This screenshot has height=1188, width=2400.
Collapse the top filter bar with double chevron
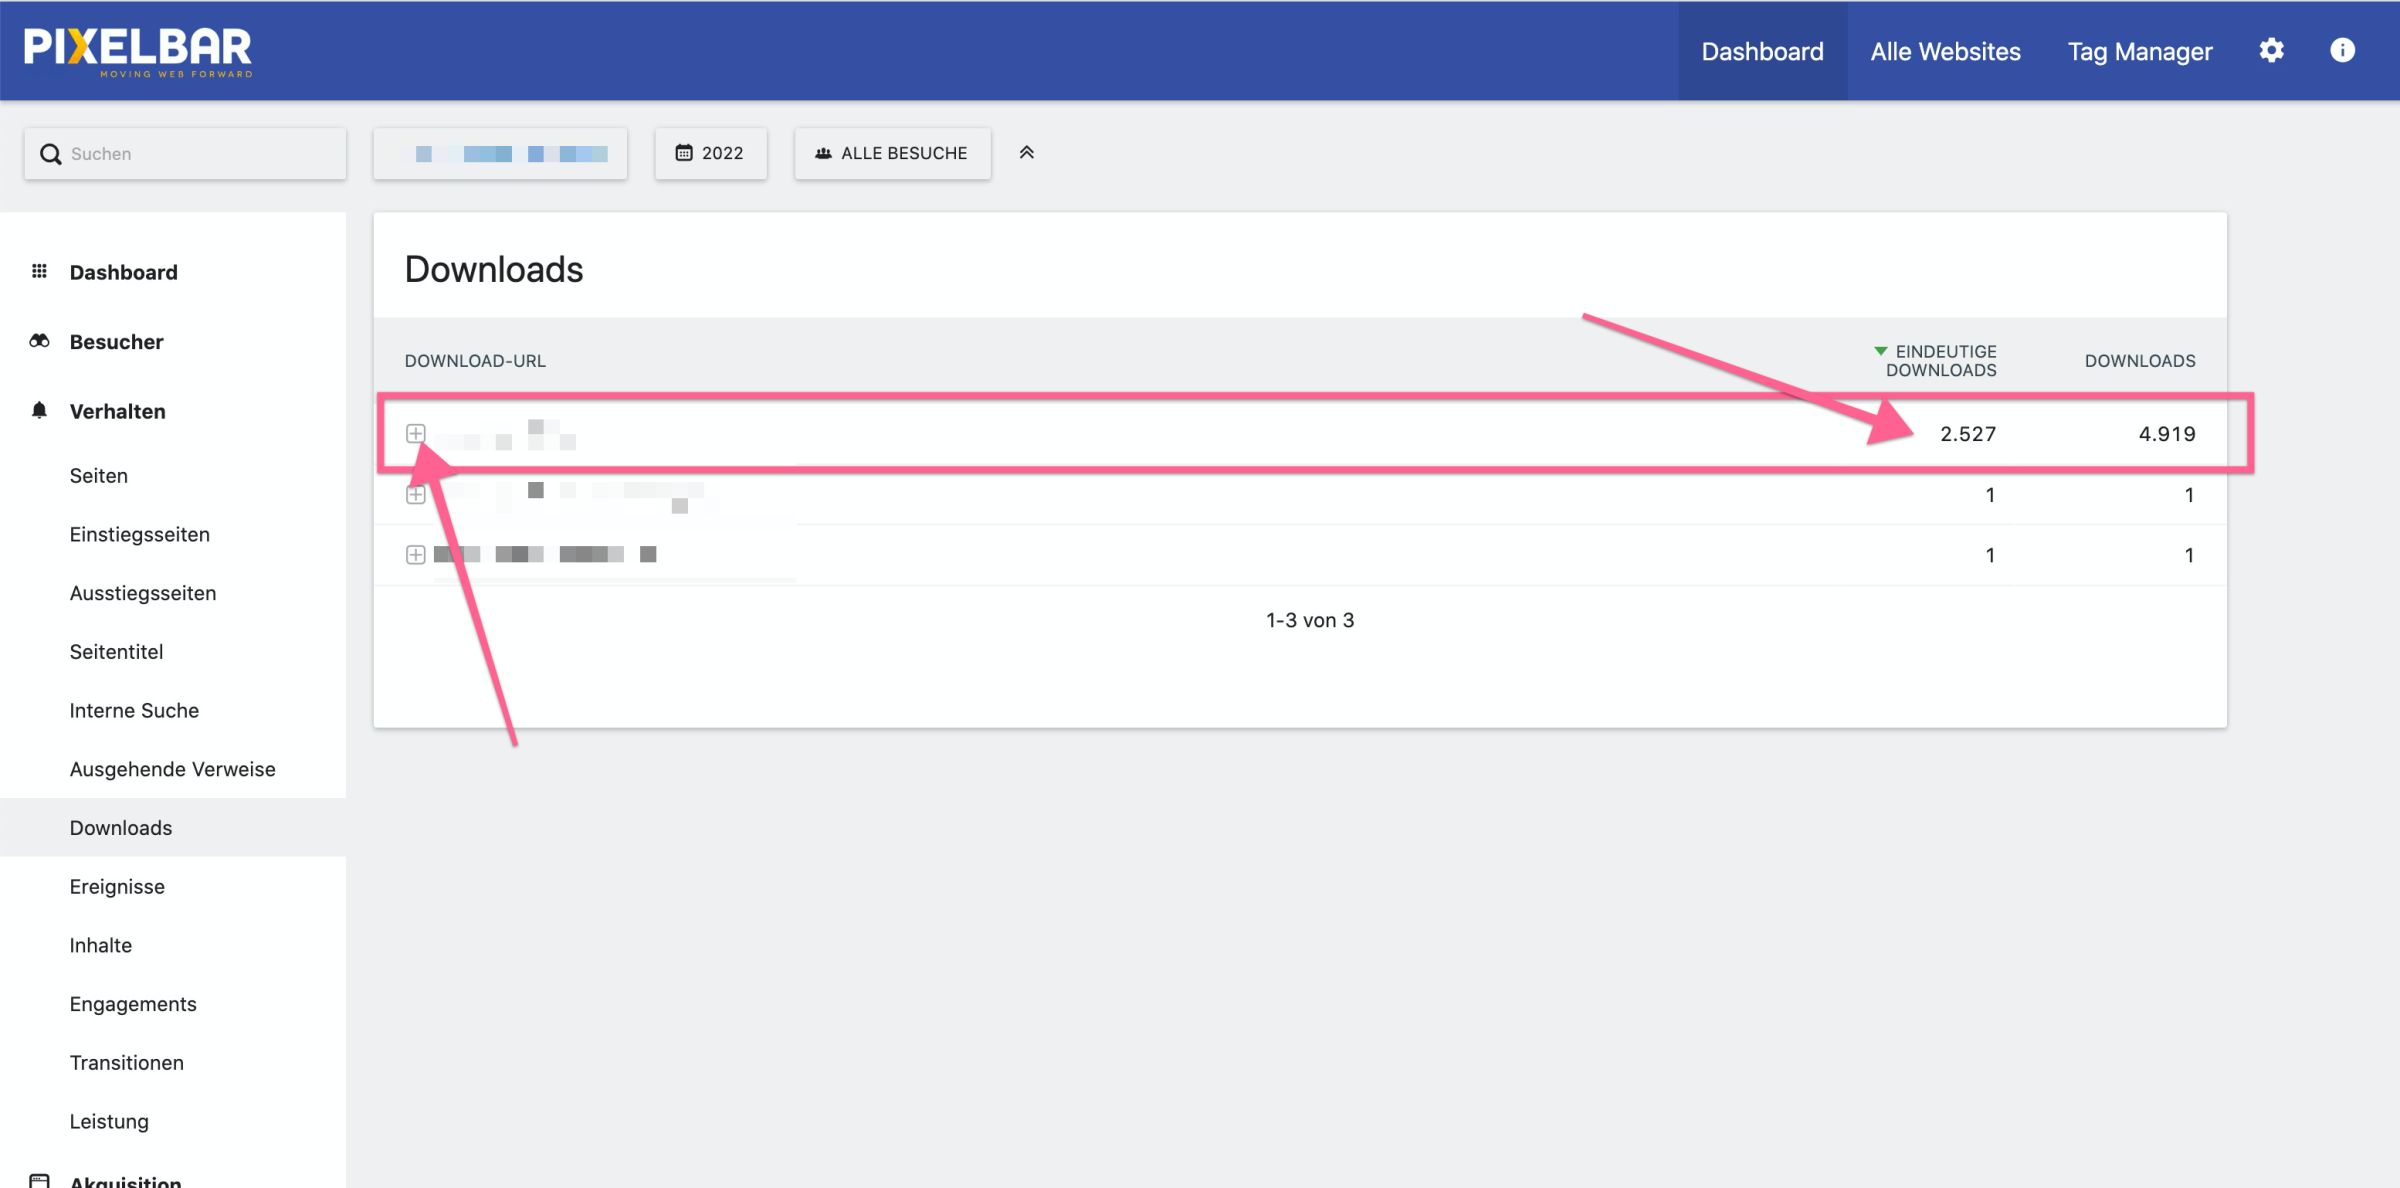click(1026, 153)
